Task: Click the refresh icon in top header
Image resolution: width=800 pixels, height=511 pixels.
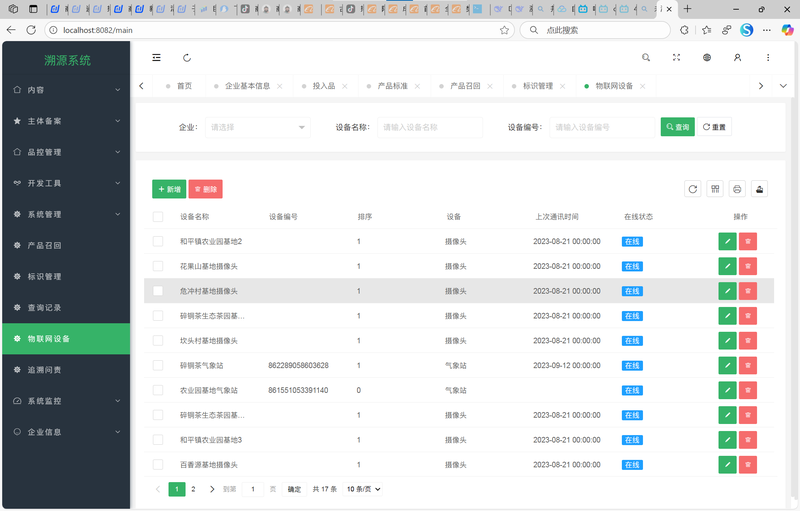Action: (187, 58)
